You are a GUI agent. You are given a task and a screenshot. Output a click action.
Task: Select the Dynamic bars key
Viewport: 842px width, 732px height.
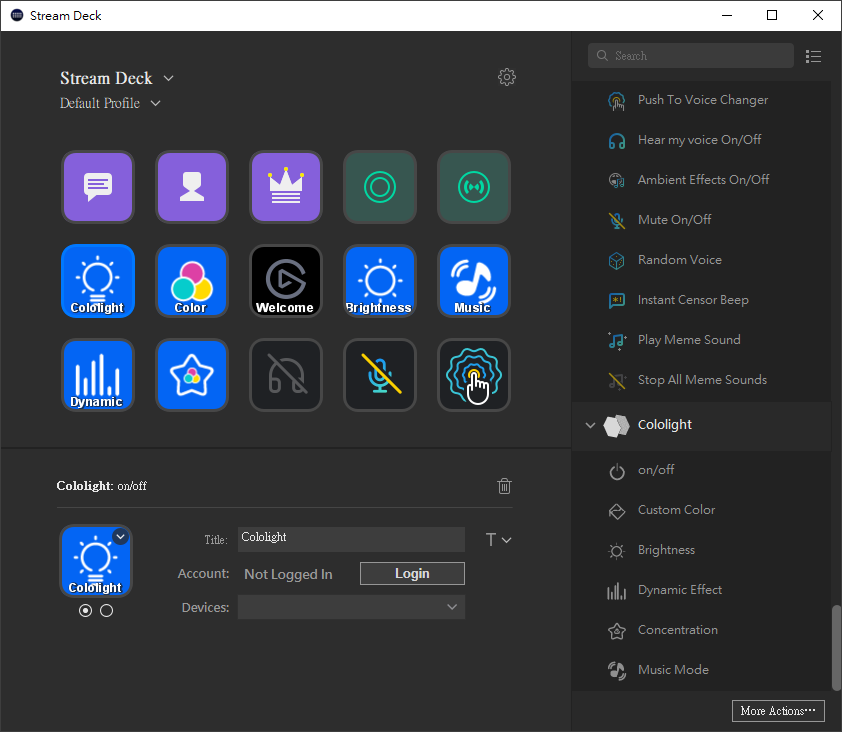(x=98, y=375)
